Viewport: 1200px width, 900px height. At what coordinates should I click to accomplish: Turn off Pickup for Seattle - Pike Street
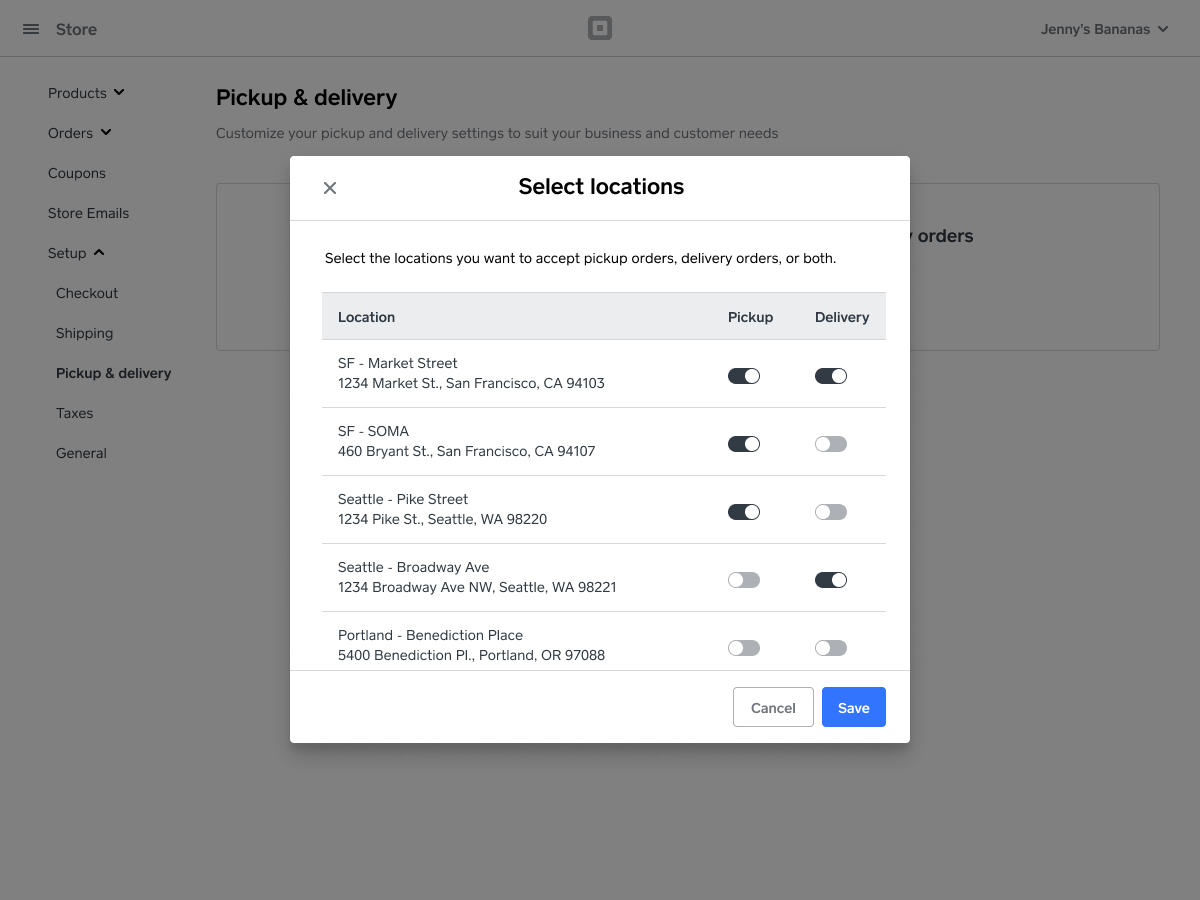pyautogui.click(x=744, y=512)
